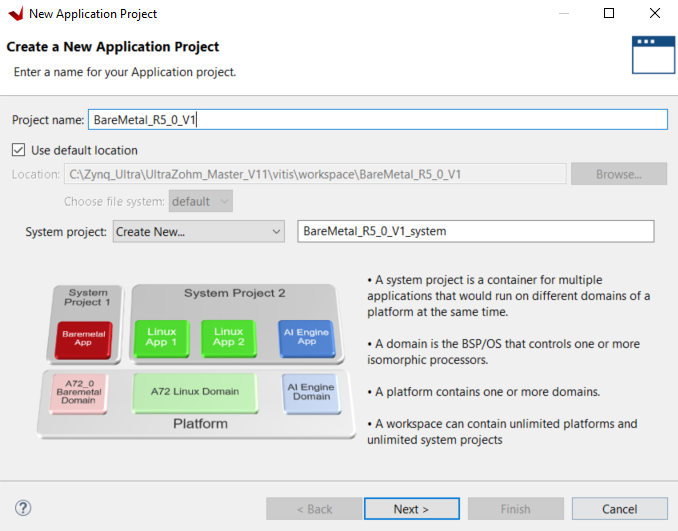
Task: Click the blue AI Engine App block
Action: point(307,337)
